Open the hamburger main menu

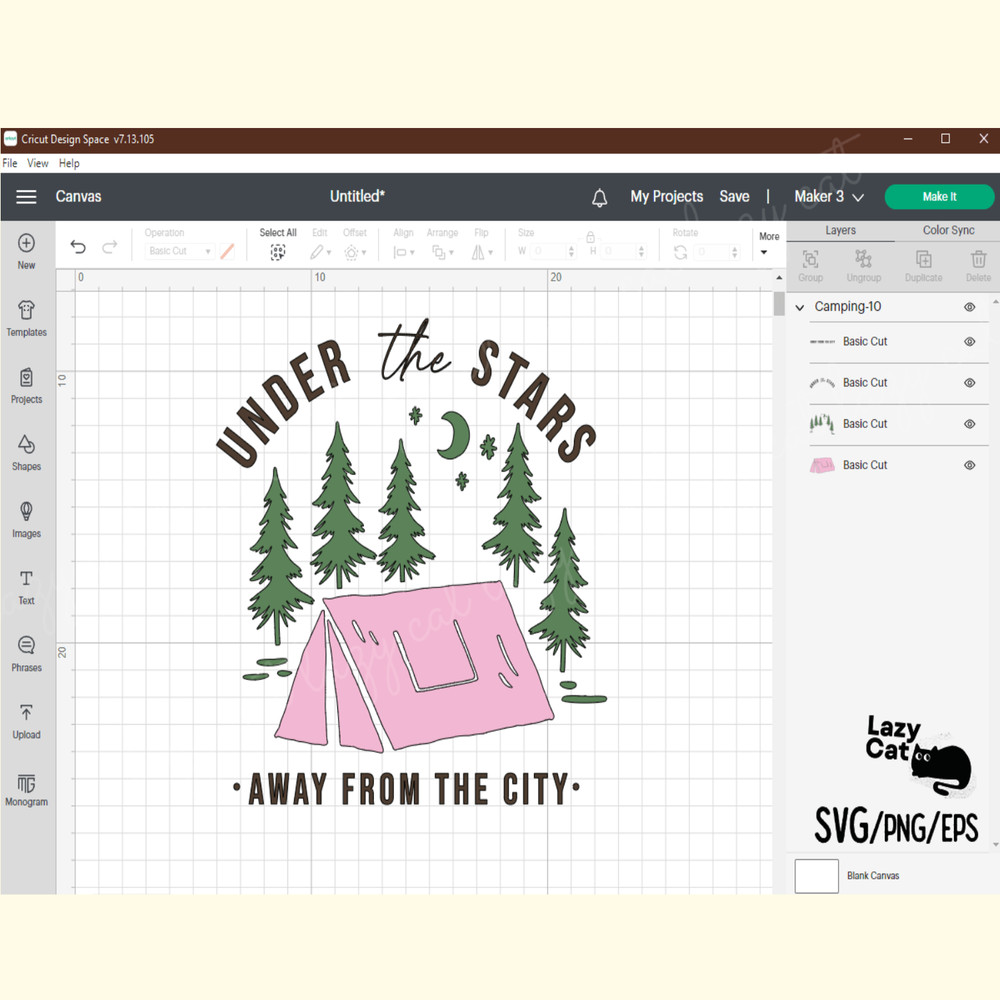point(26,197)
